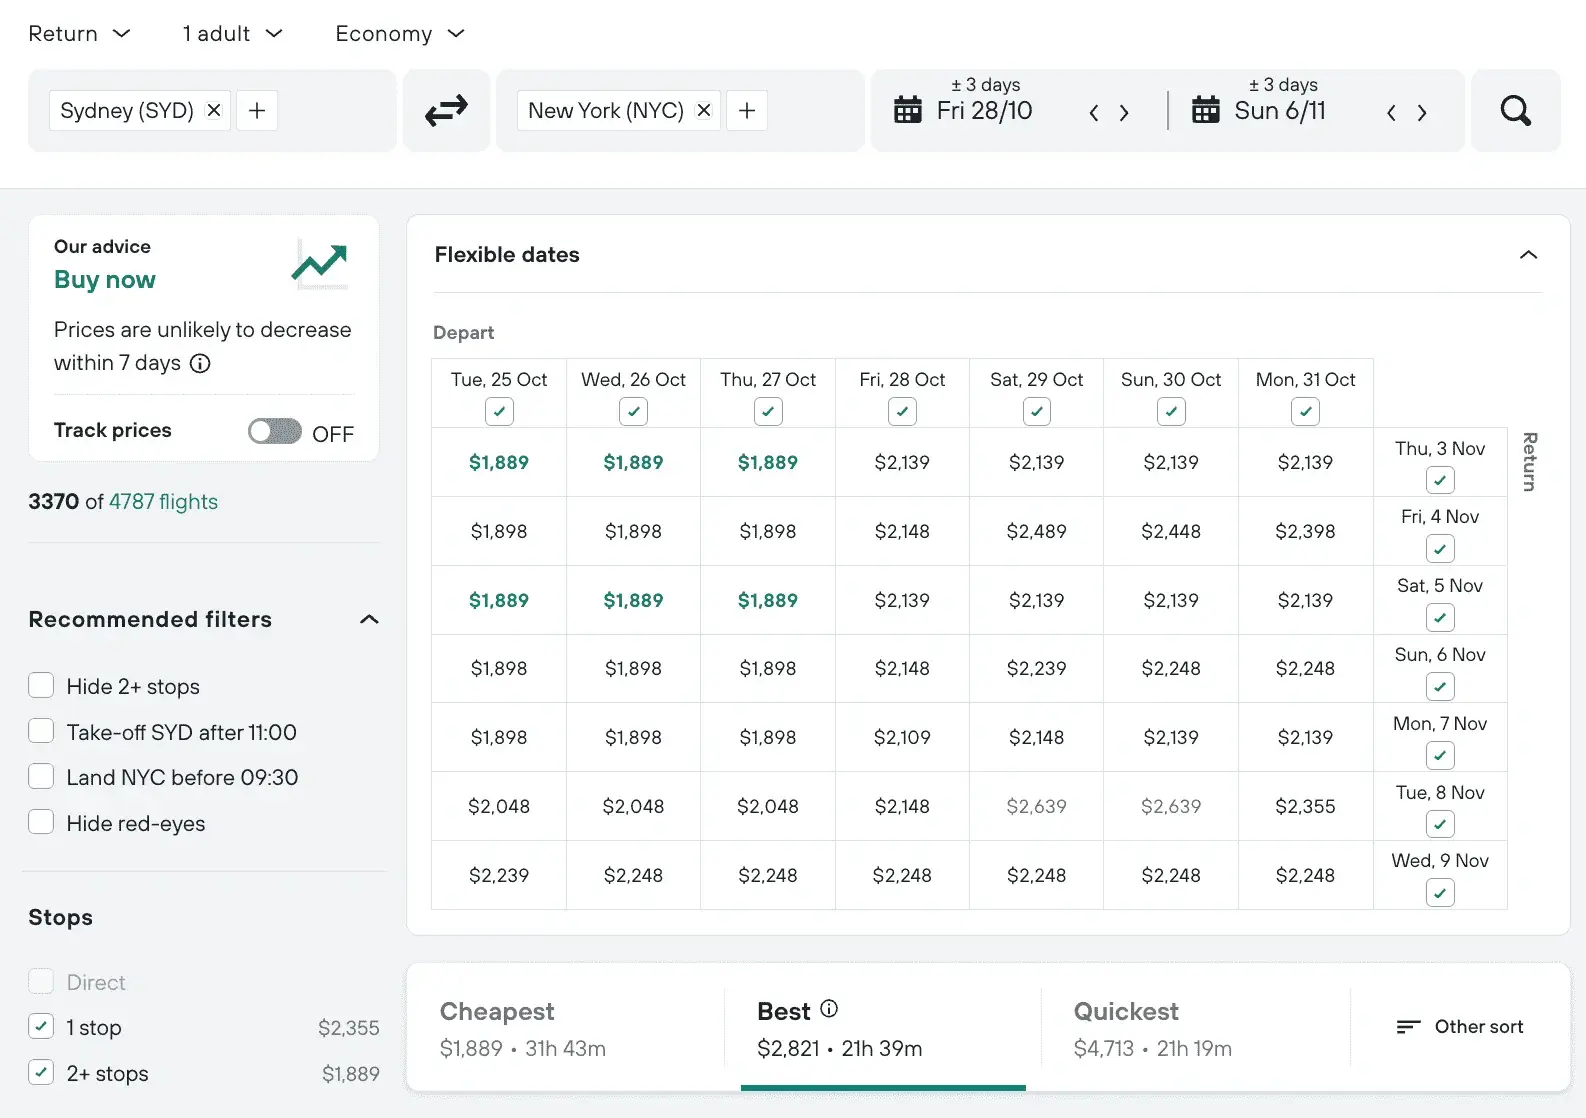
Task: Collapse the Flexible dates panel
Action: click(x=1528, y=255)
